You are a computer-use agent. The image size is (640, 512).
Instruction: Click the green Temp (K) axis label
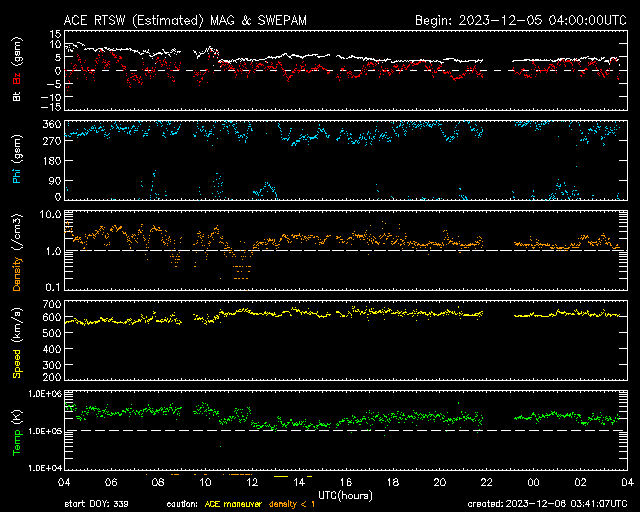click(16, 430)
